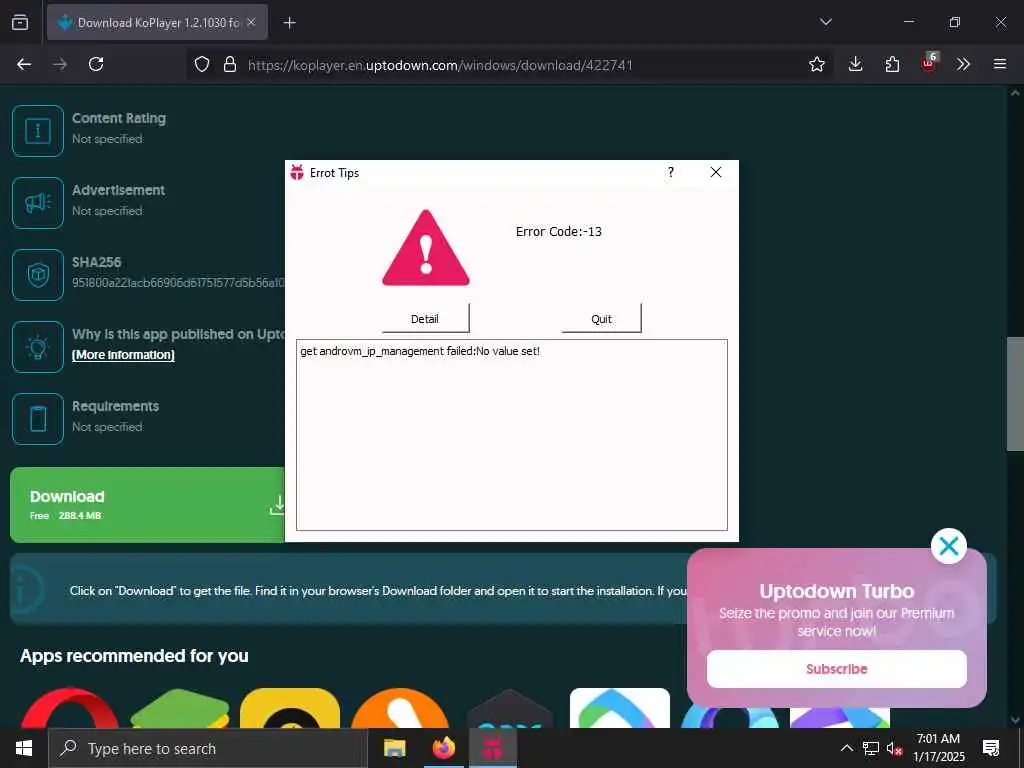Click the red warning triangle icon
Viewport: 1024px width, 768px height.
point(426,248)
